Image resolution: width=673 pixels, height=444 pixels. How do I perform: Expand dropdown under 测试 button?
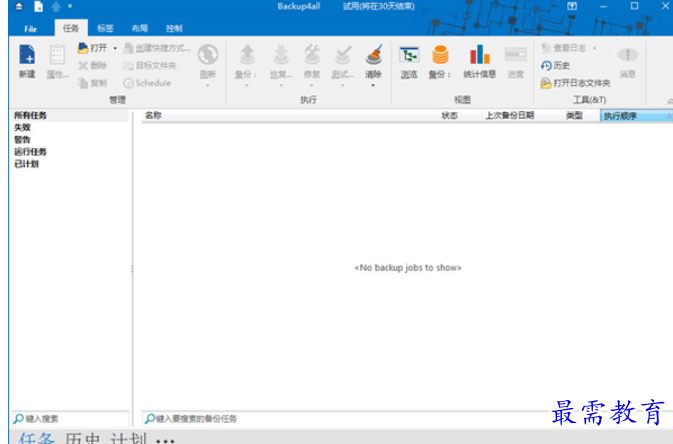coord(343,85)
